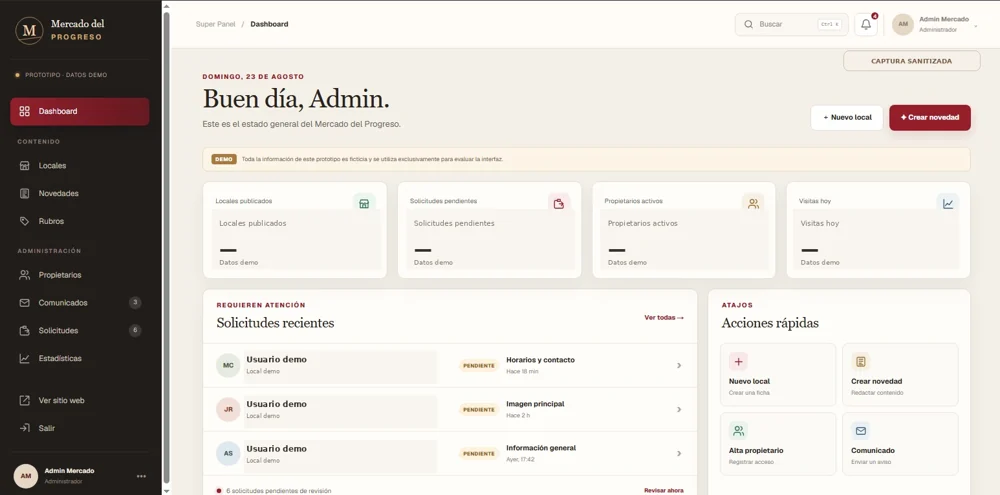Click the Alta propietario shortcut icon
Viewport: 1000px width, 495px height.
[739, 431]
